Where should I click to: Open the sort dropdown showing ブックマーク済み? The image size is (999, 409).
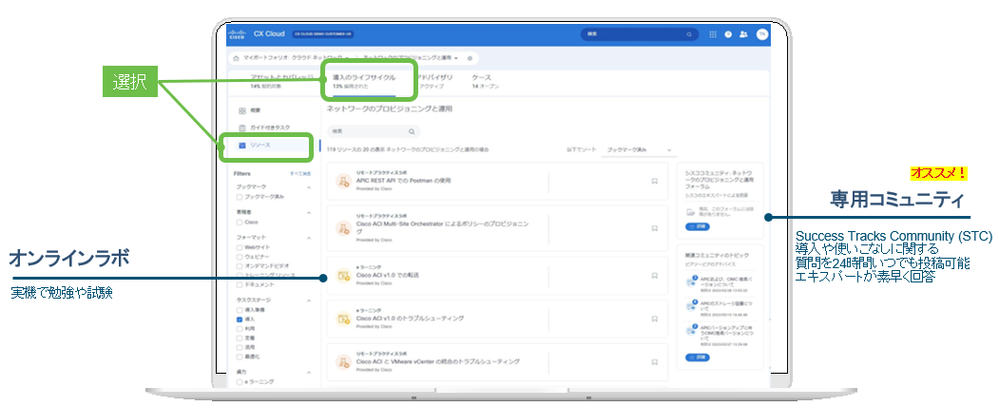638,149
